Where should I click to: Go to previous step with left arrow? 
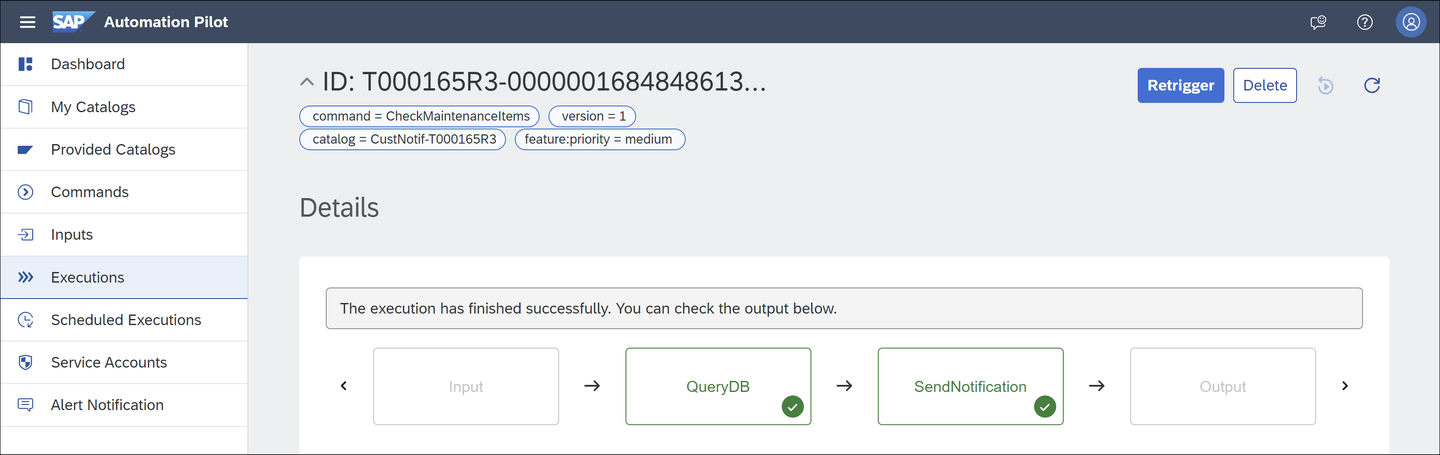click(x=344, y=386)
